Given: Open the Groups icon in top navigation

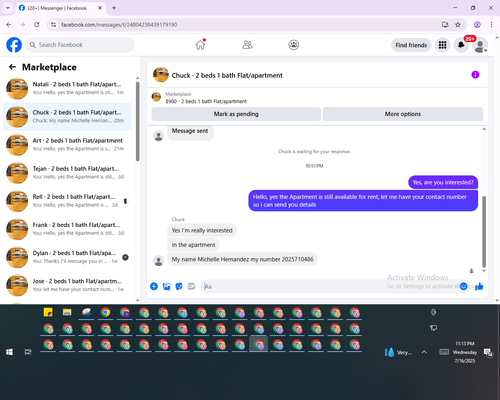Looking at the screenshot, I should 293,45.
